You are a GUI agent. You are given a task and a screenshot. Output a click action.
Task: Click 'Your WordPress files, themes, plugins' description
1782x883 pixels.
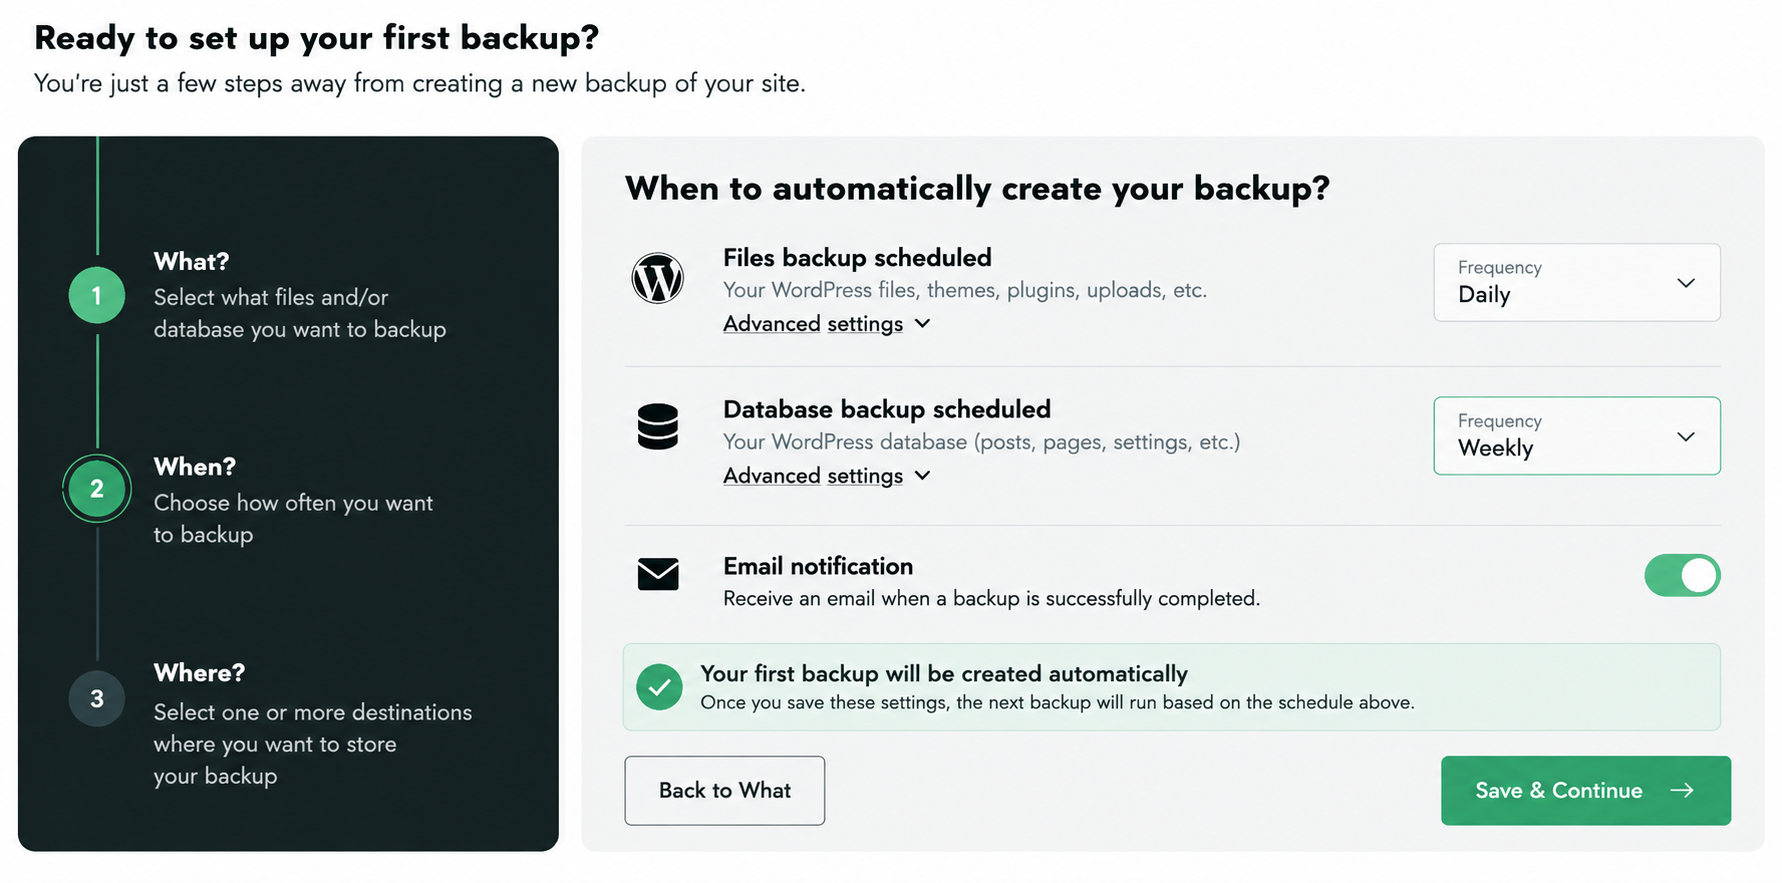coord(965,290)
